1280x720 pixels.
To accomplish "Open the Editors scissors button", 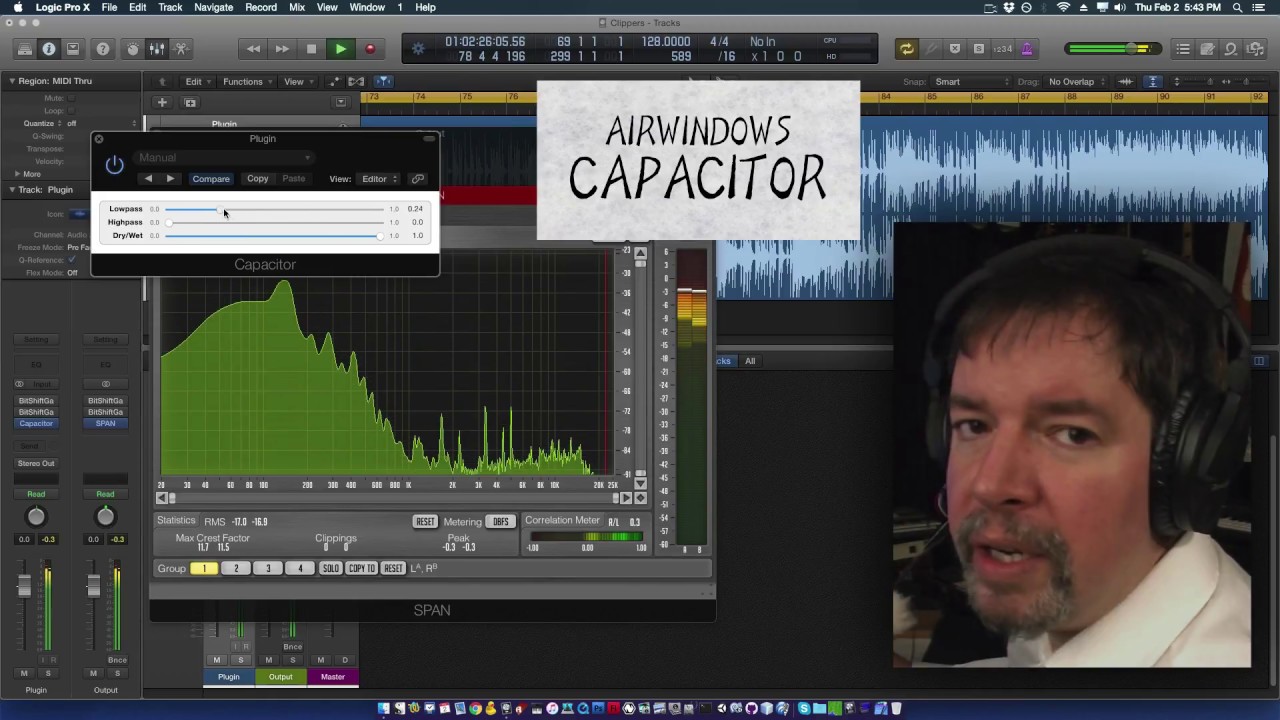I will click(181, 49).
